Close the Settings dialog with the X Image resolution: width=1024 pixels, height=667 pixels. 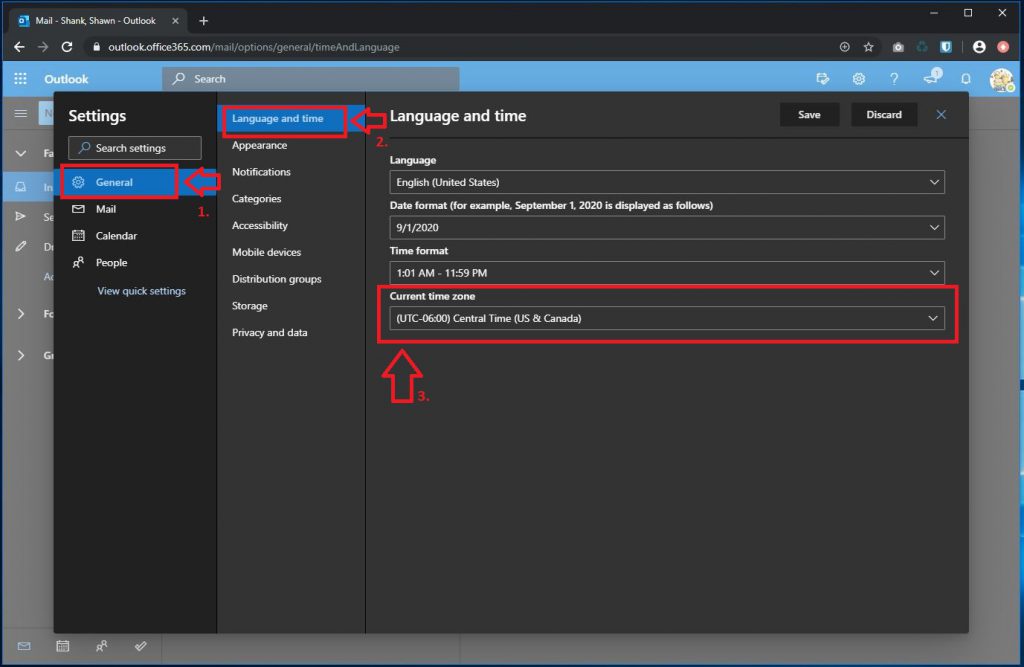(941, 115)
